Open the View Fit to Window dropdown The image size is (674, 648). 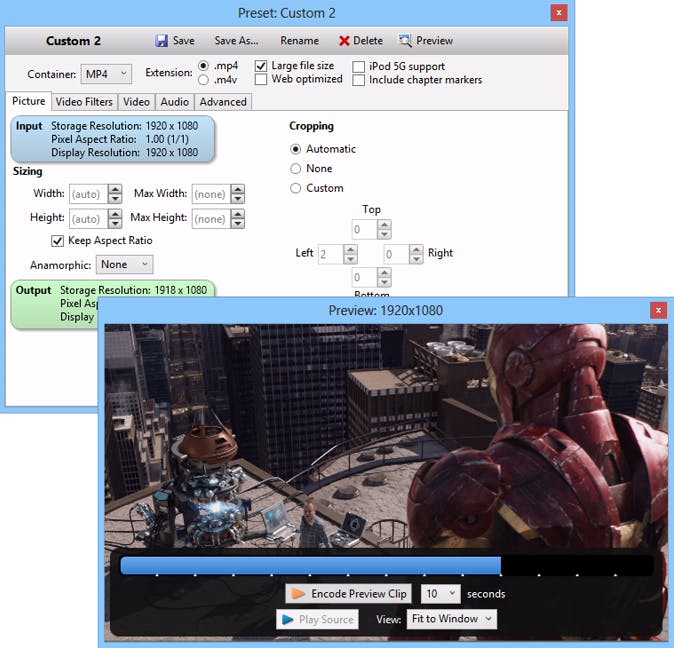[451, 619]
